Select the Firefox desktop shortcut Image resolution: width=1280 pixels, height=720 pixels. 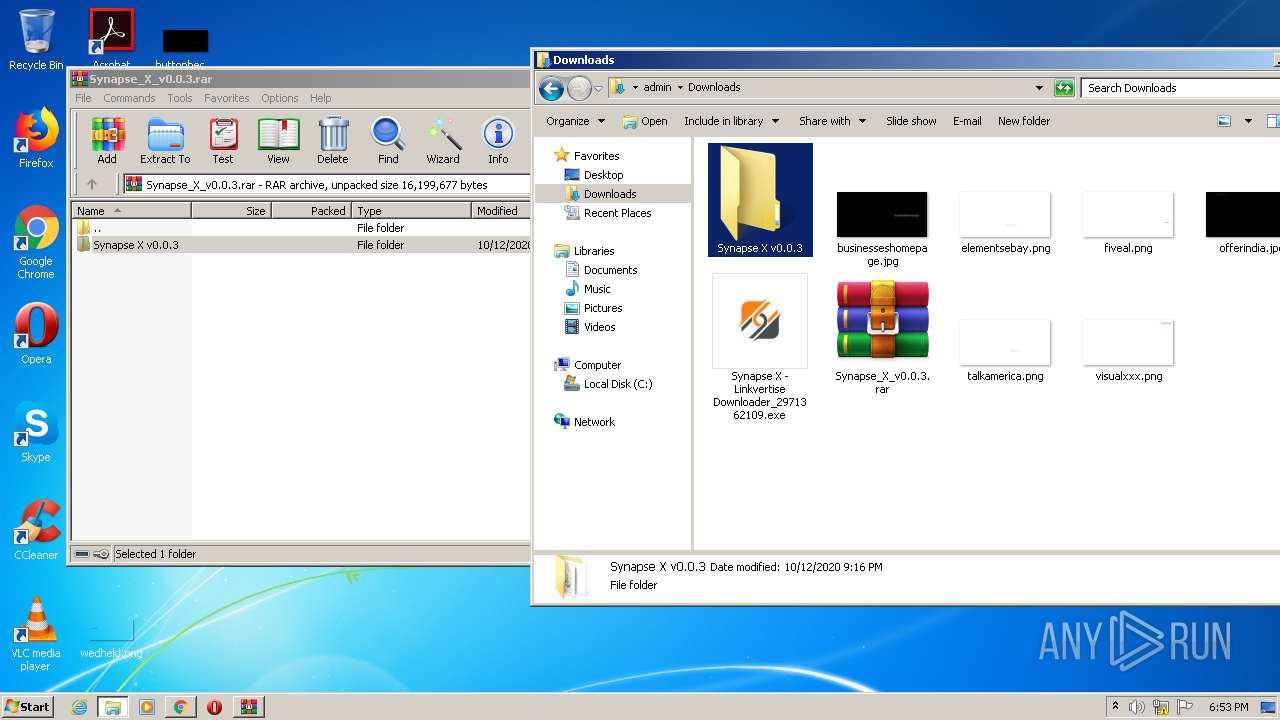click(36, 139)
